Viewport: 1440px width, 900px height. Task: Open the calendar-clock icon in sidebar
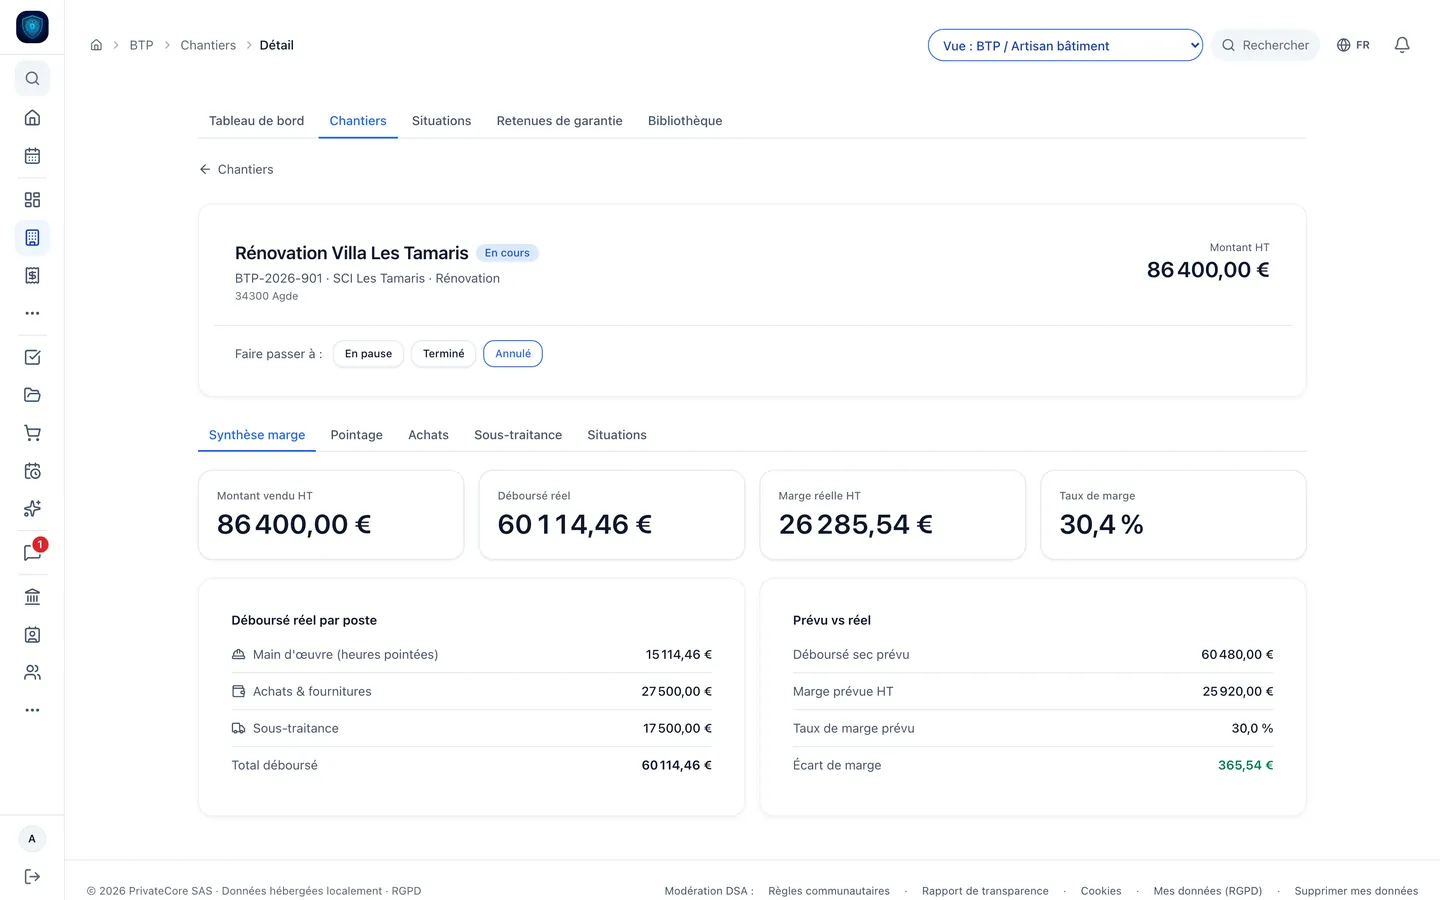(32, 471)
